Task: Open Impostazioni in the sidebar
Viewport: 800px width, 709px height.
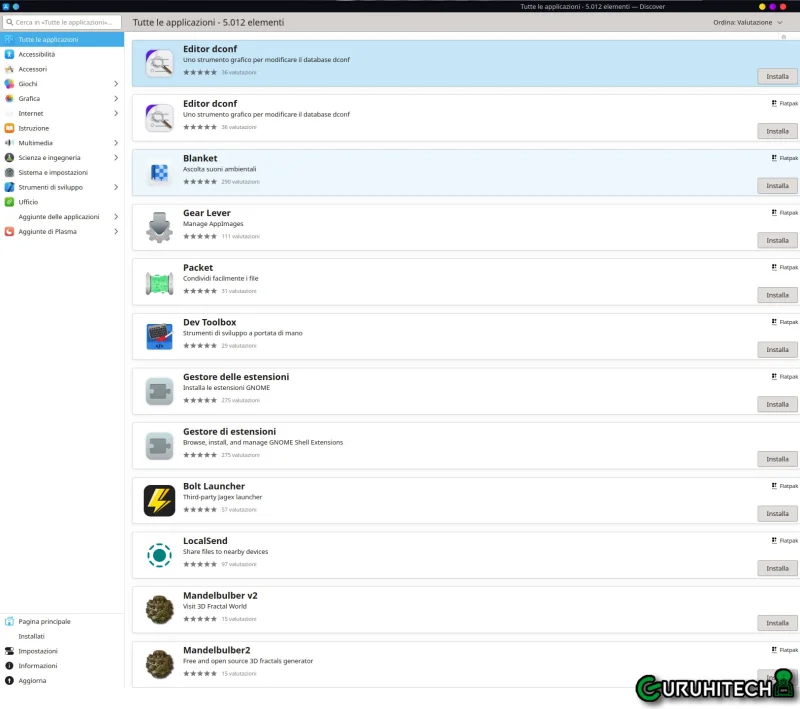Action: click(x=38, y=651)
